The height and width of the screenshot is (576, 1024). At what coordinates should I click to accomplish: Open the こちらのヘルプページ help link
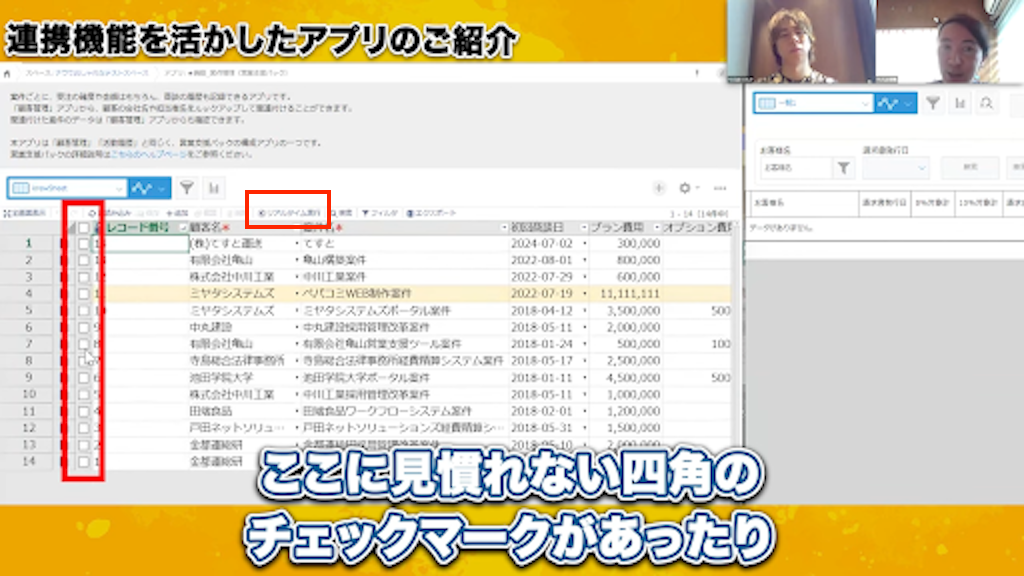[x=149, y=154]
